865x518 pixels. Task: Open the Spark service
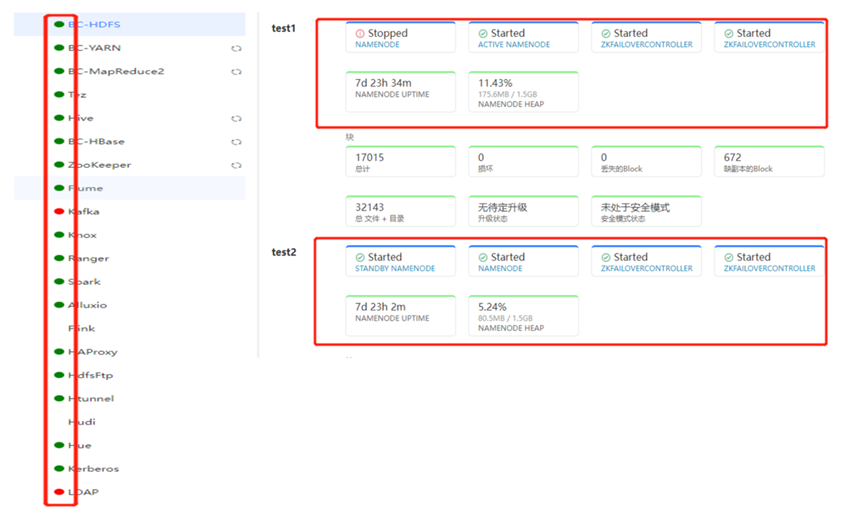[x=84, y=282]
